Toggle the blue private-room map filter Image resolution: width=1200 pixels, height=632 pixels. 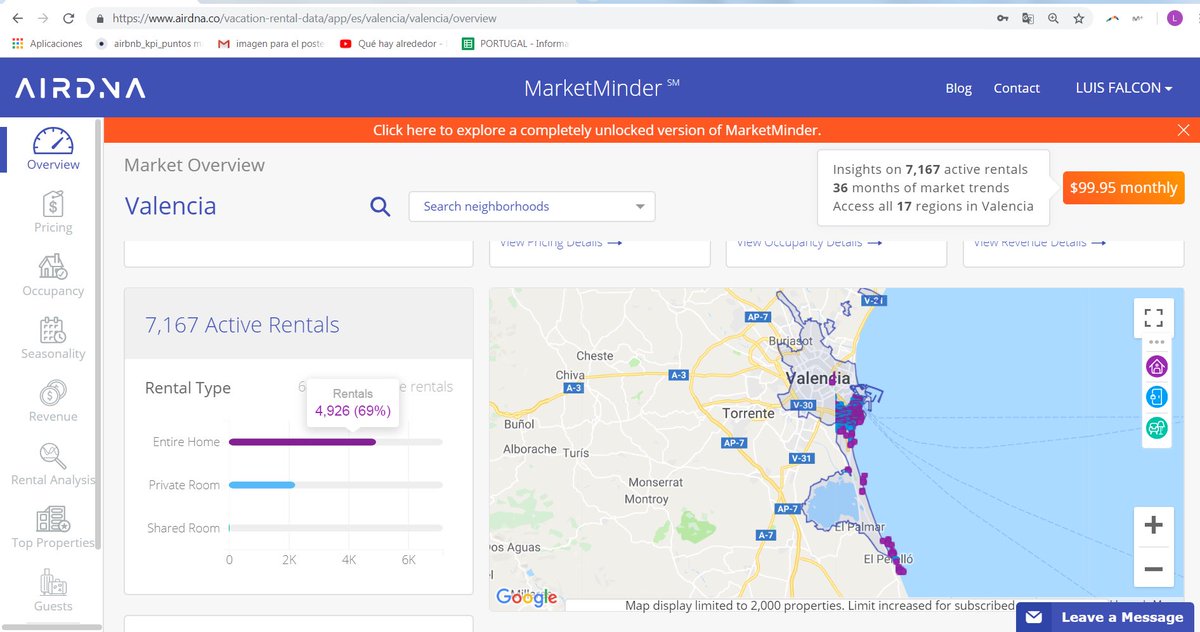1156,397
